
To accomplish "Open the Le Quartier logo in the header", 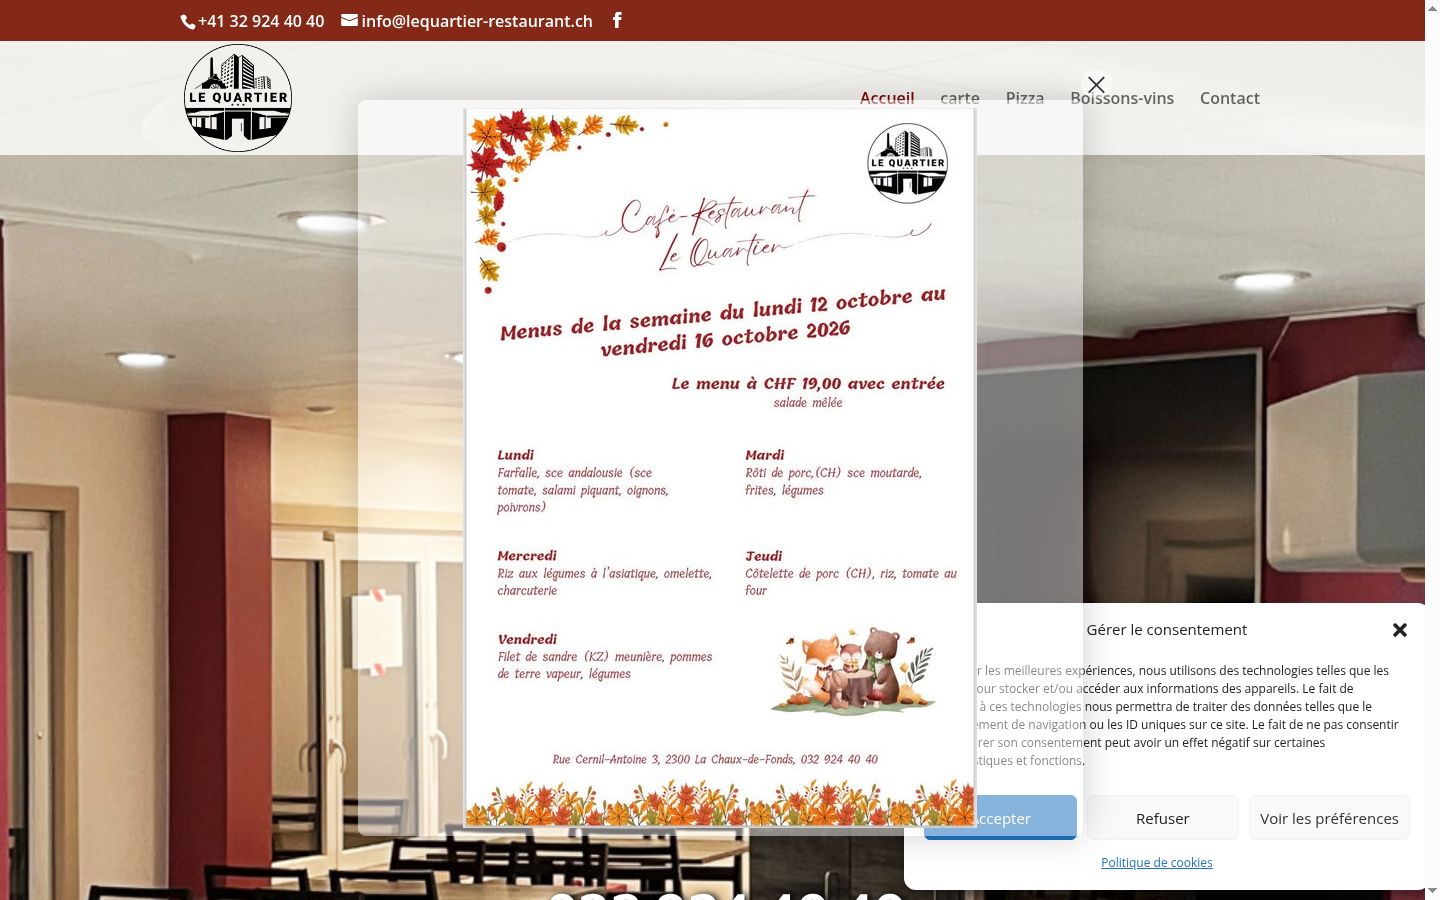I will [238, 98].
